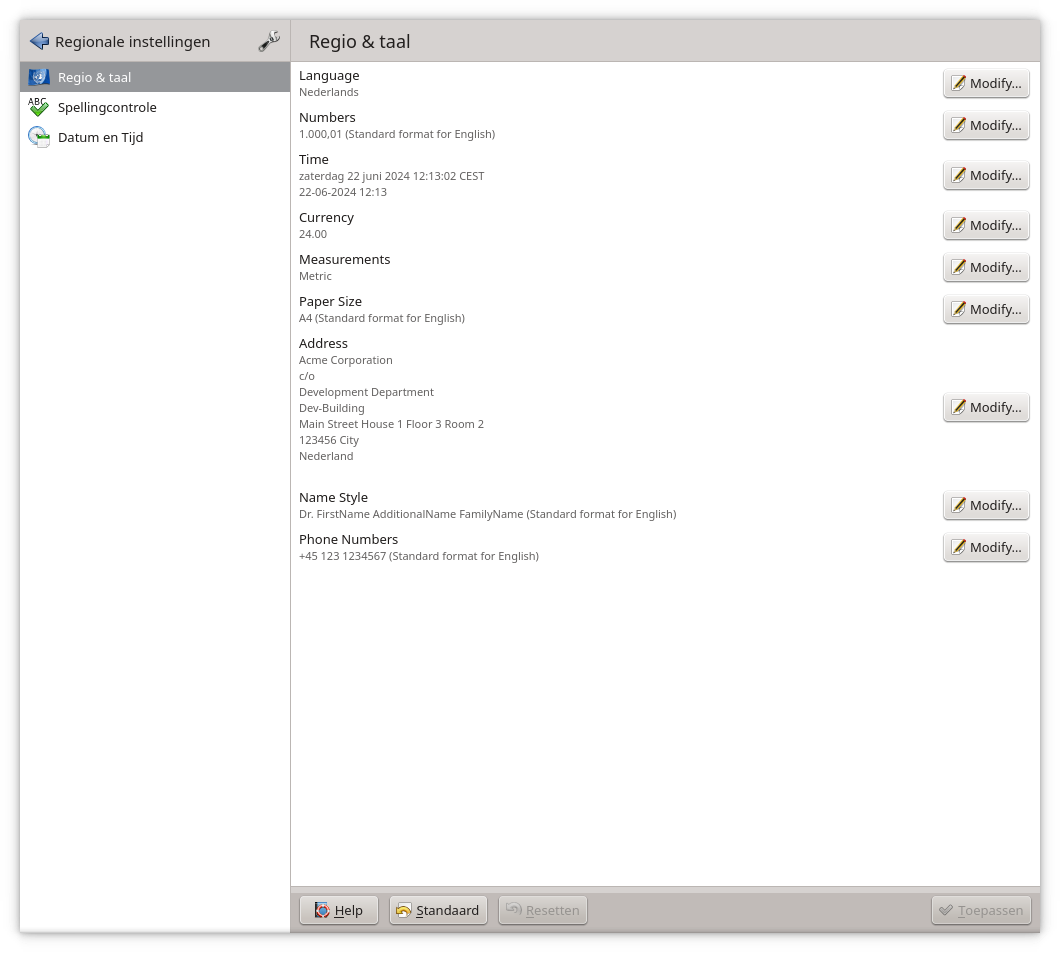
Task: Click the 22-06-2024 12:13 short date text
Action: coord(343,192)
